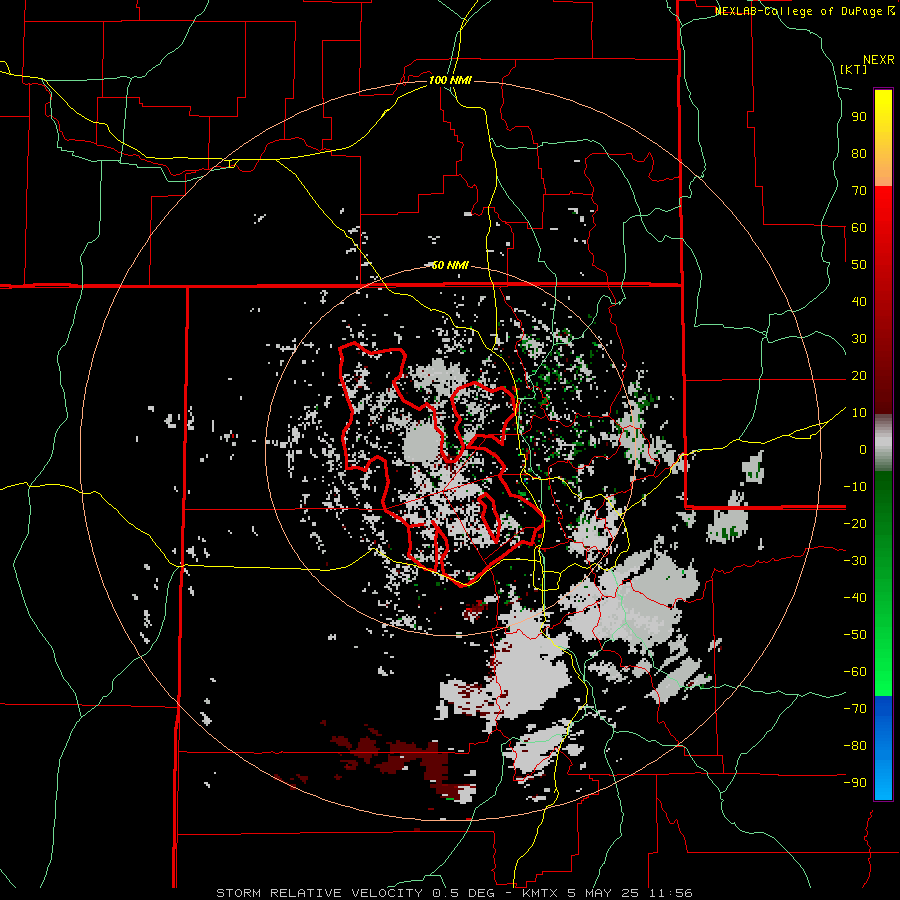The image size is (900, 900).
Task: Click the -30 value on velocity scale
Action: click(855, 561)
